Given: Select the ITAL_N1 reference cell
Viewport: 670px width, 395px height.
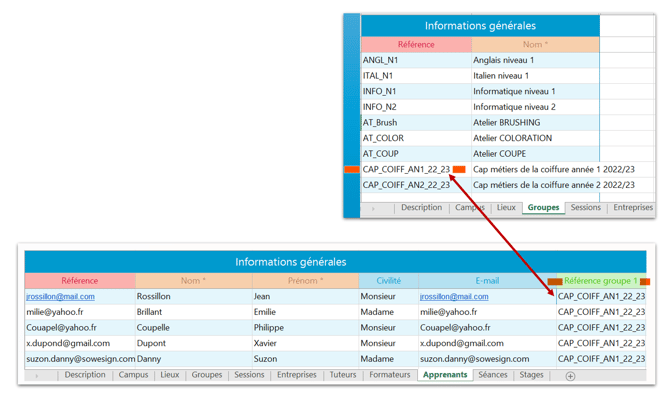Looking at the screenshot, I should tap(416, 76).
